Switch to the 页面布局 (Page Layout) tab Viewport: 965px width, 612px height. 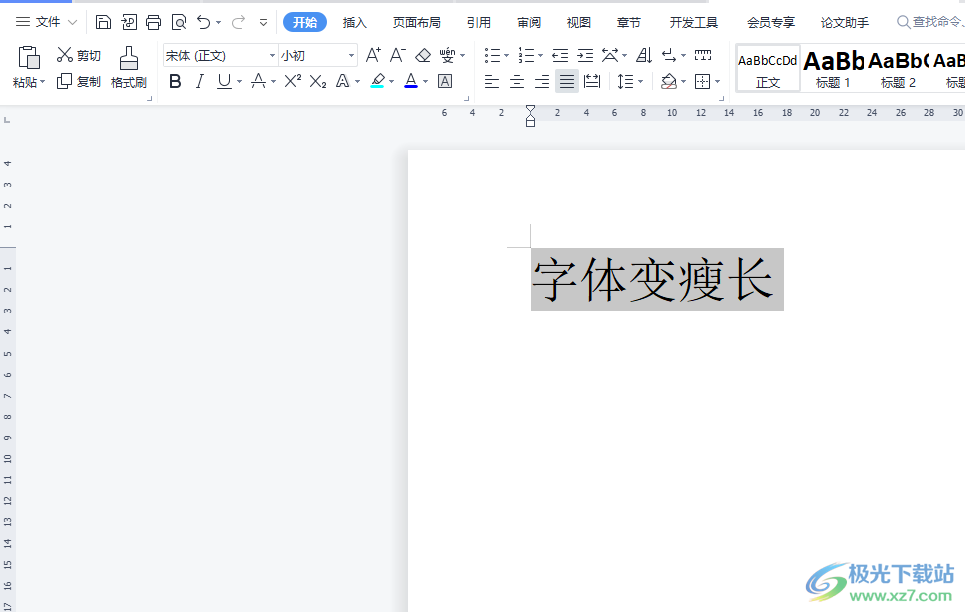coord(417,23)
